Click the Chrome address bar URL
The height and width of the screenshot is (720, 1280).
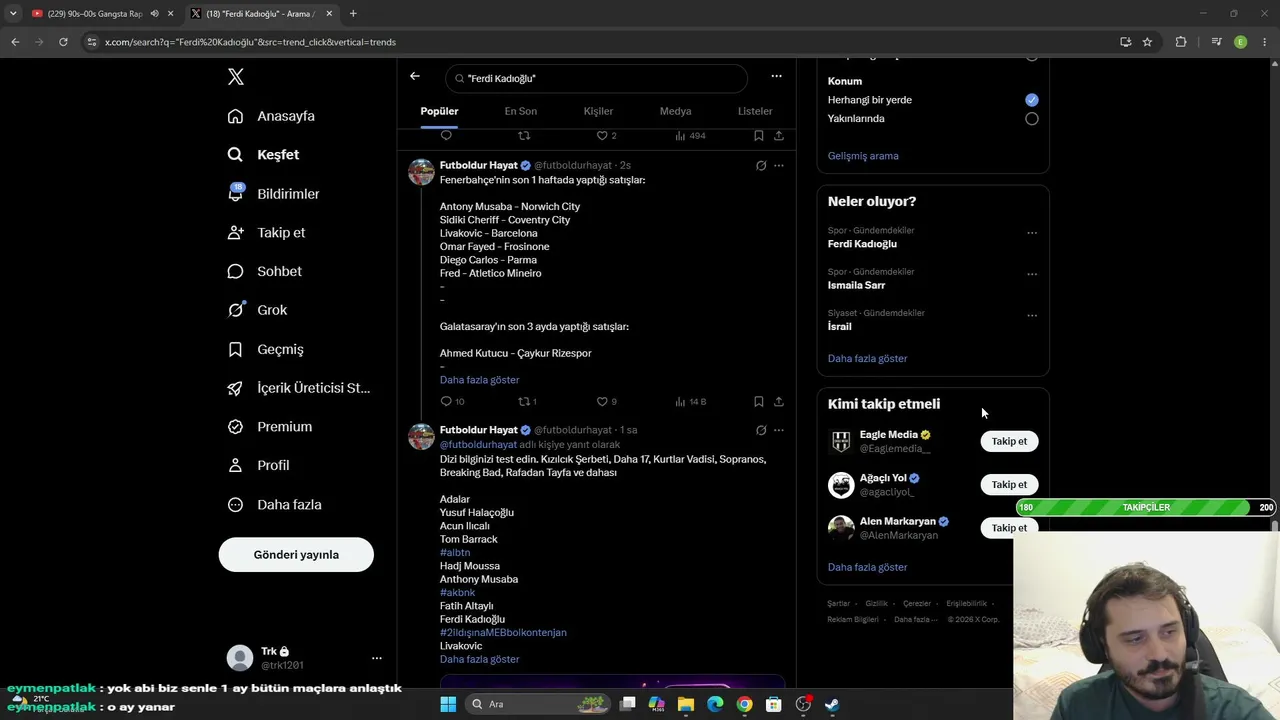[x=251, y=42]
